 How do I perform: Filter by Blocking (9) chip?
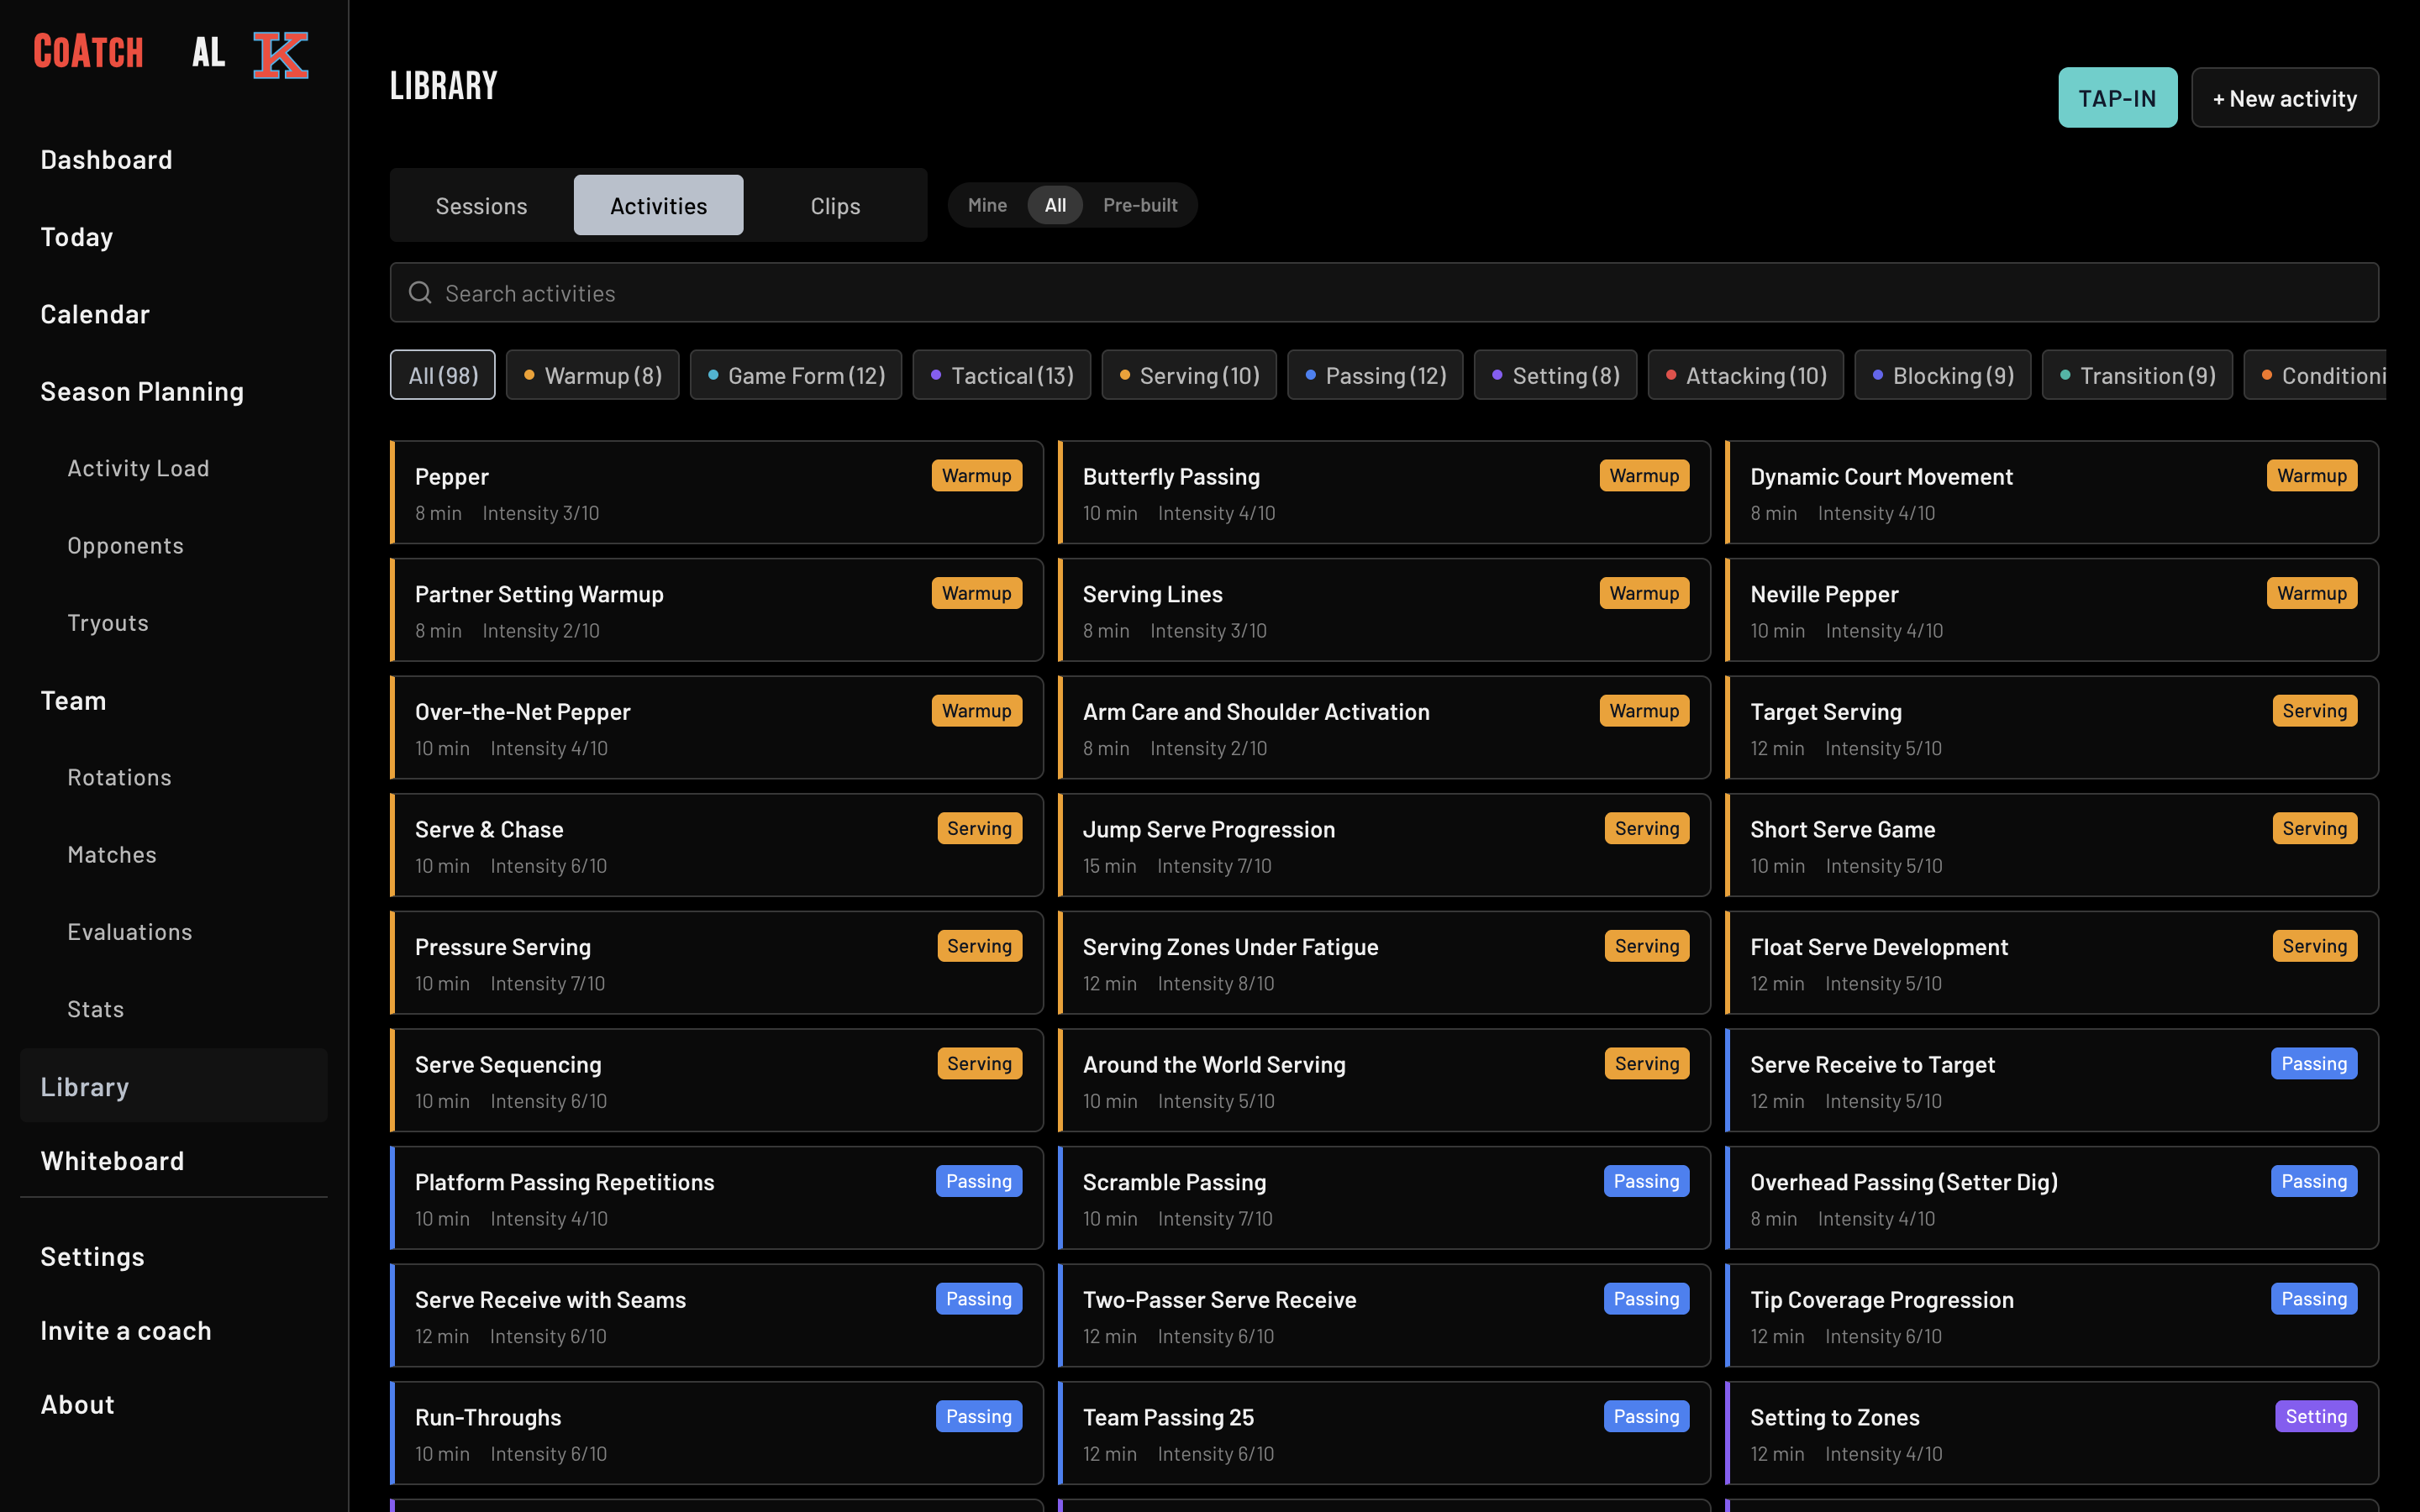(1942, 375)
